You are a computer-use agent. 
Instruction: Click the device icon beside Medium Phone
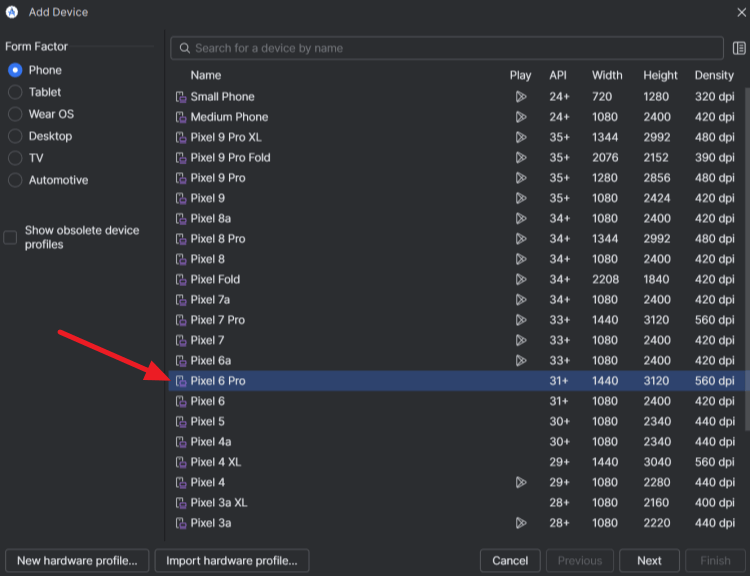click(181, 117)
